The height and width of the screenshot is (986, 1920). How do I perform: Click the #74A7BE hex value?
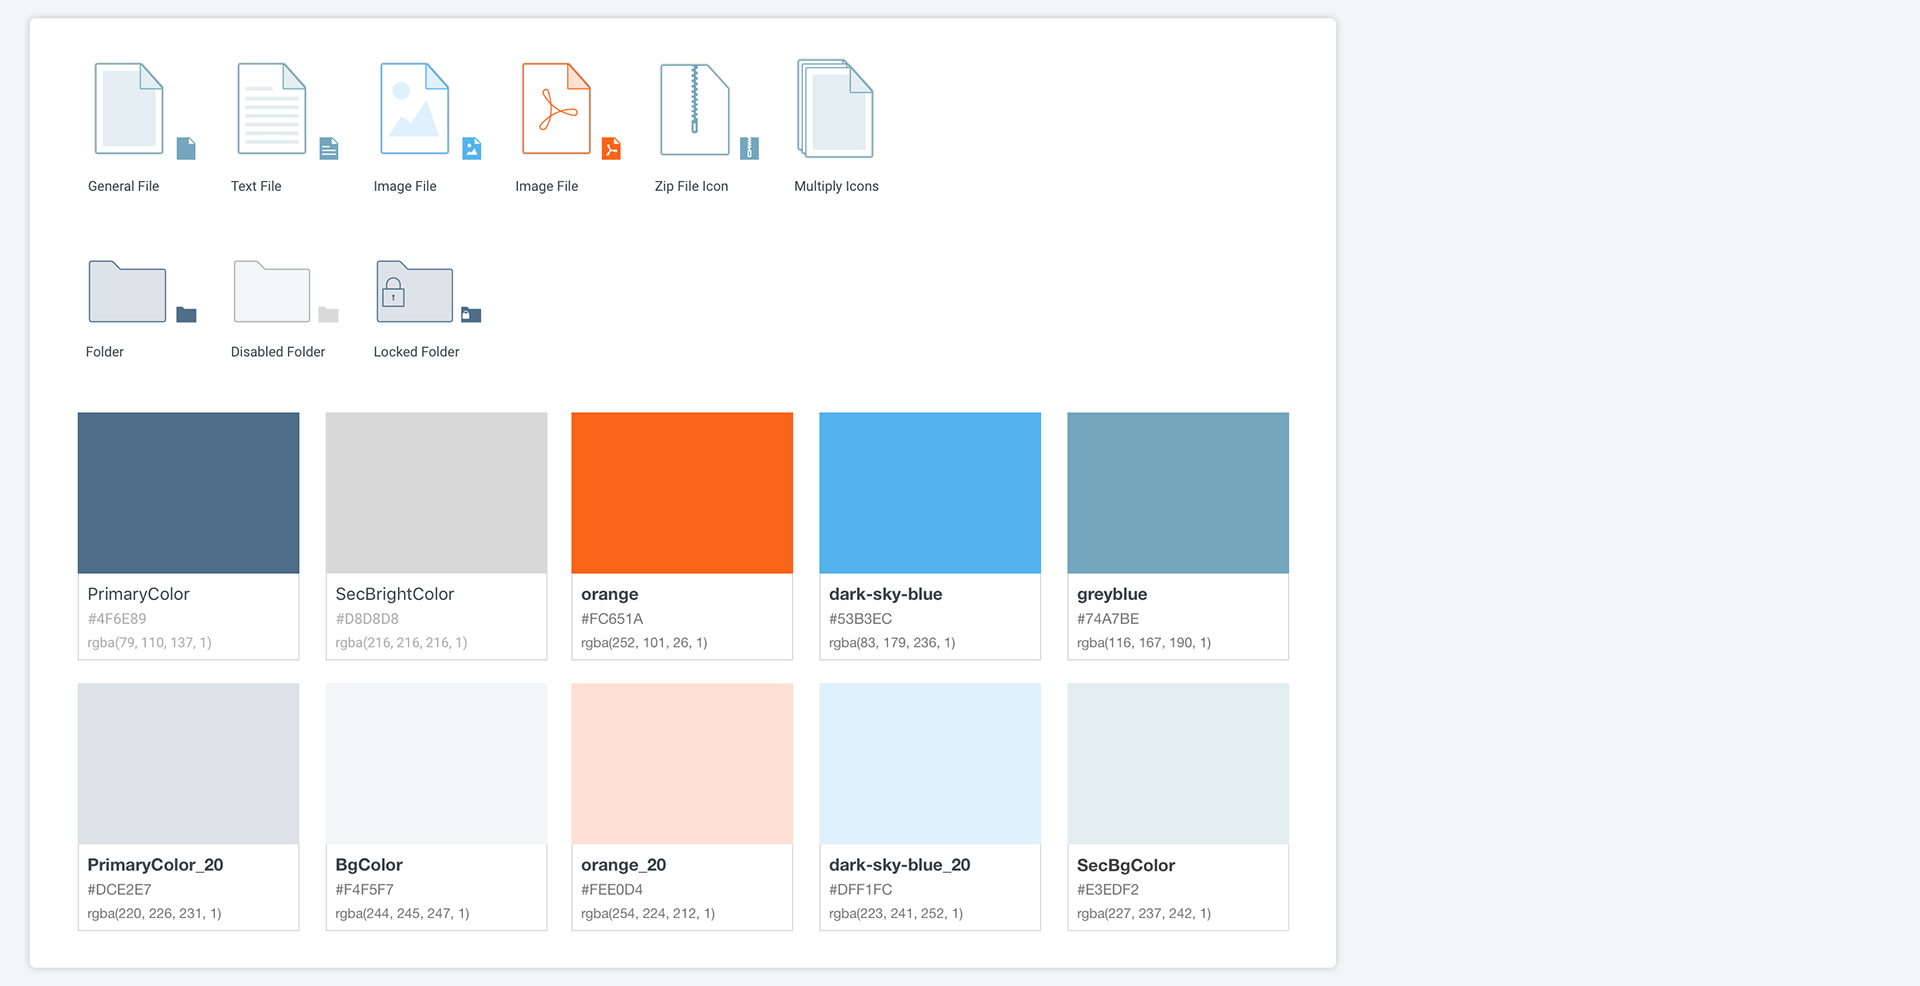pyautogui.click(x=1108, y=619)
